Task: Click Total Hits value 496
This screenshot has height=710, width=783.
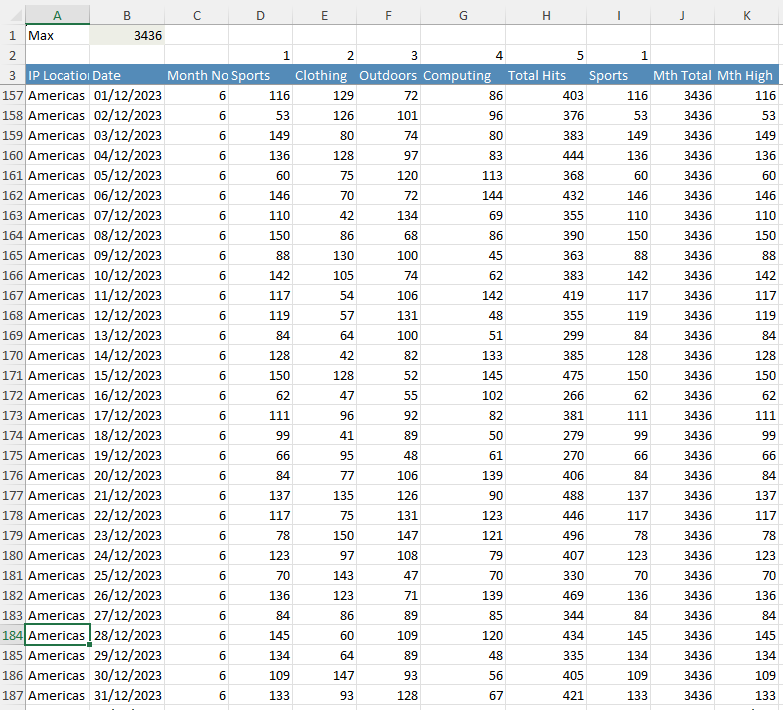Action: coord(546,535)
